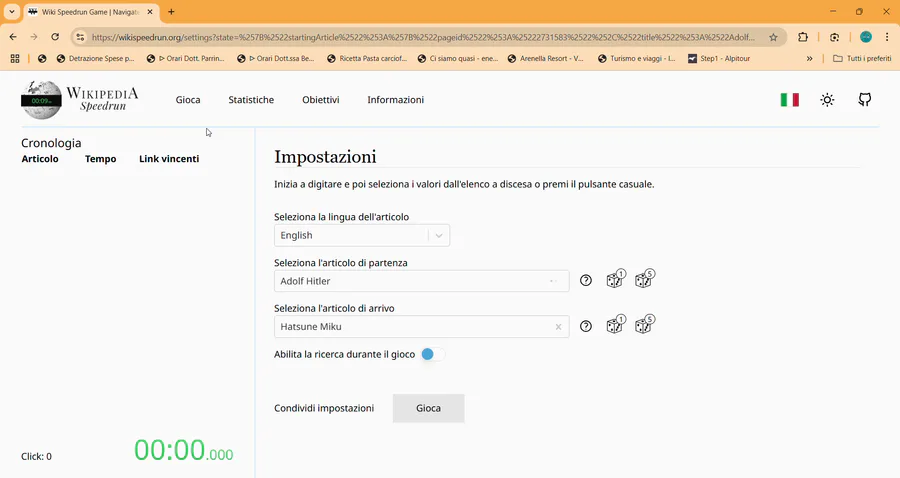The width and height of the screenshot is (900, 478).
Task: Click the browser address bar URL
Action: 423,37
